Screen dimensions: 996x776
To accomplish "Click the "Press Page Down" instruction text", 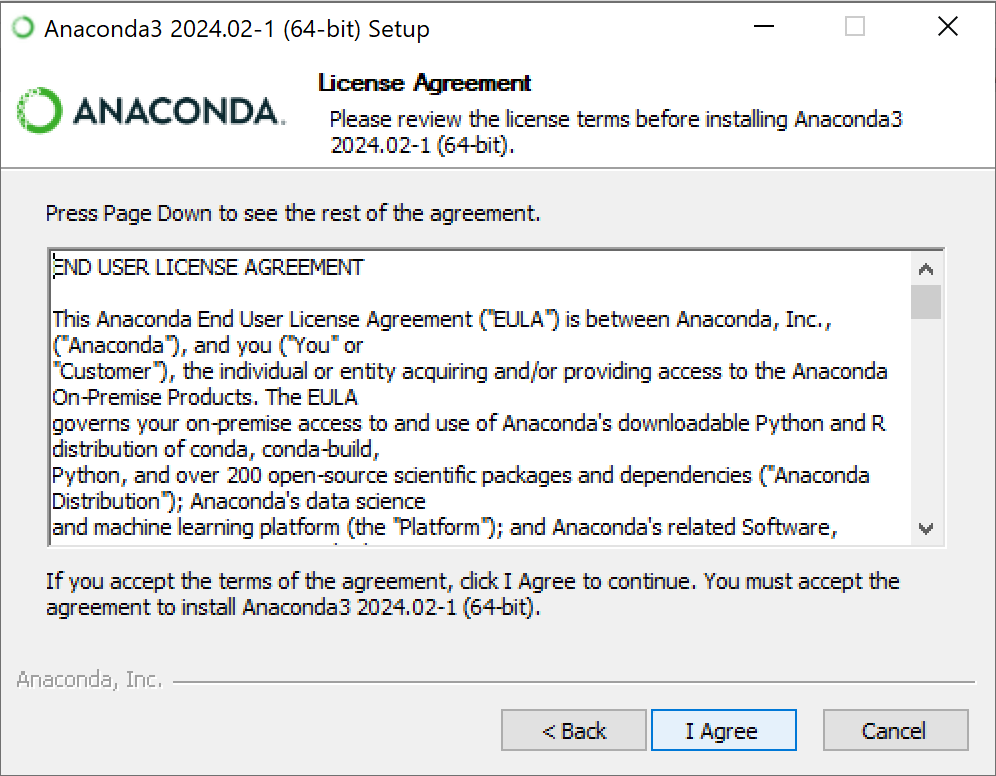I will click(293, 213).
